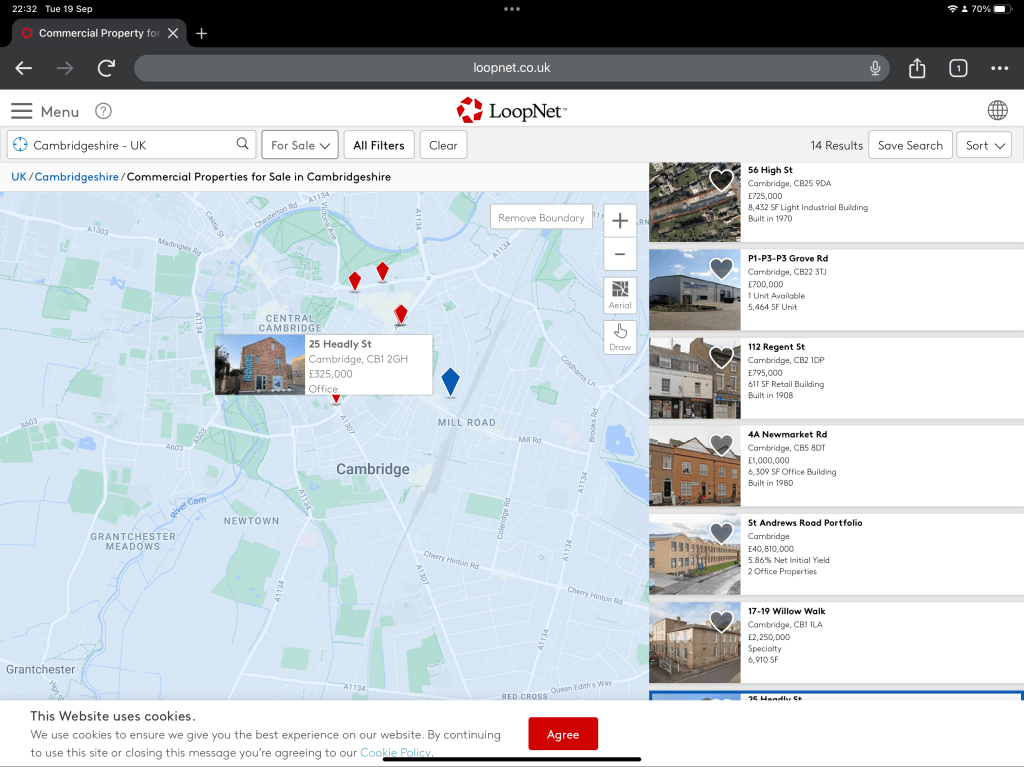Screen dimensions: 1024x767
Task: Click the 14 Results count
Action: pos(837,145)
